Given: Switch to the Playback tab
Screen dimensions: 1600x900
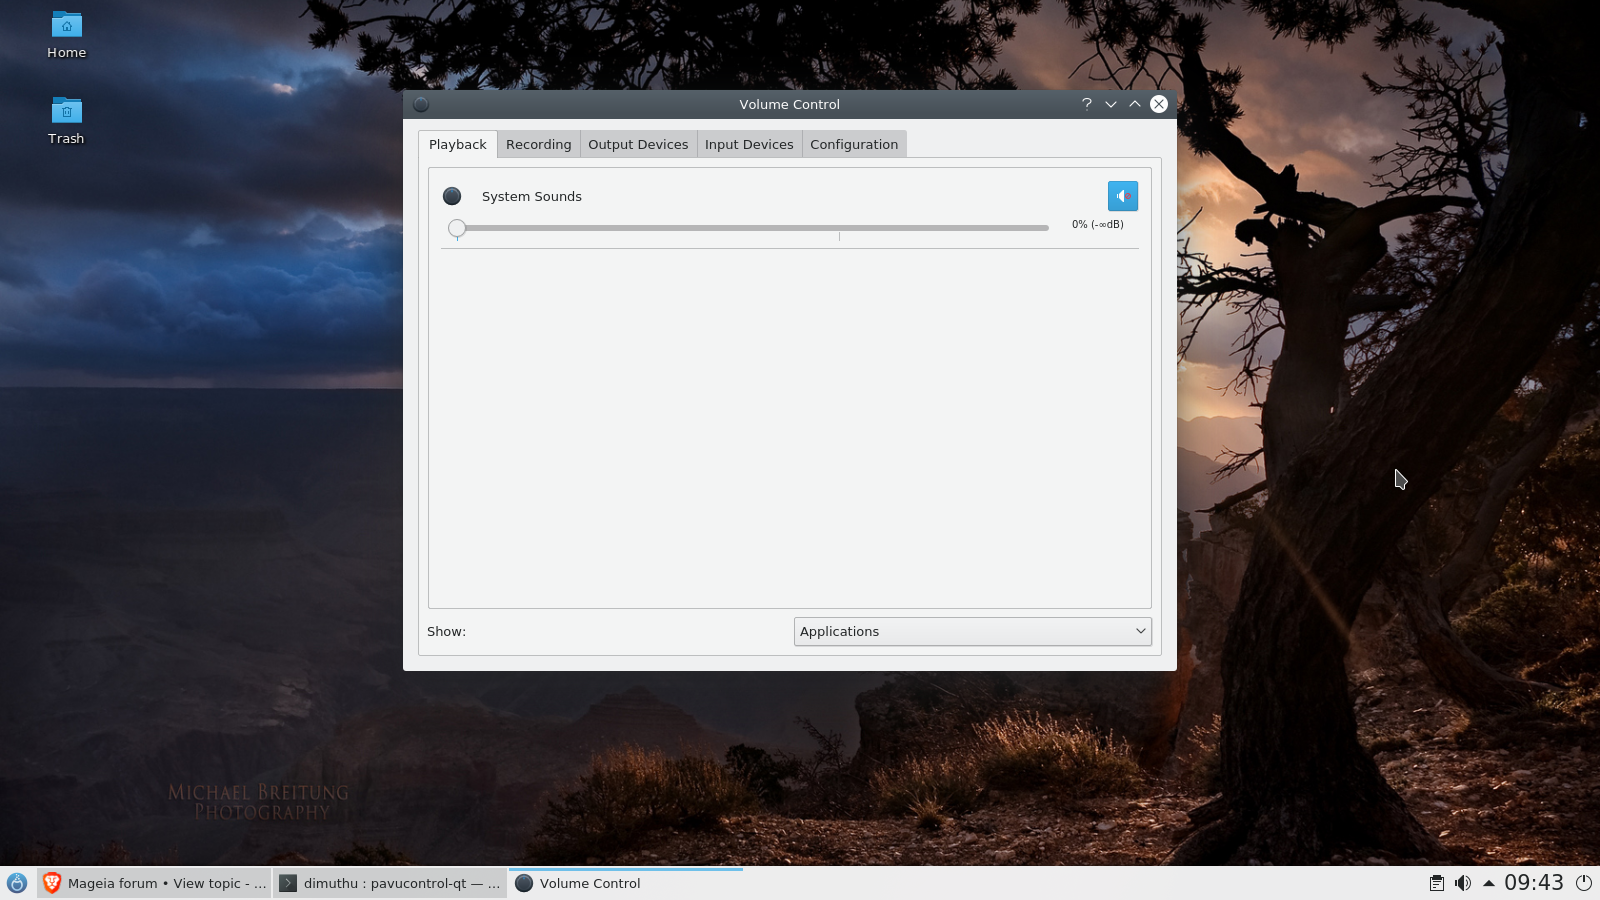Looking at the screenshot, I should pyautogui.click(x=458, y=145).
